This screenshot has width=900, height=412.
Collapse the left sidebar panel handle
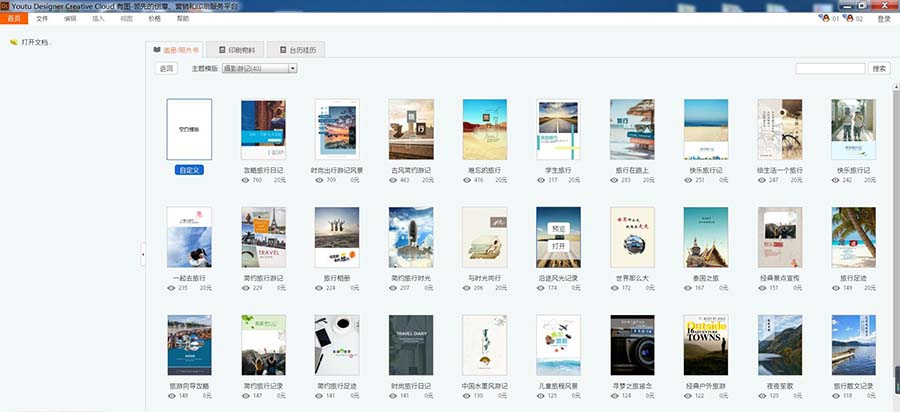[143, 256]
